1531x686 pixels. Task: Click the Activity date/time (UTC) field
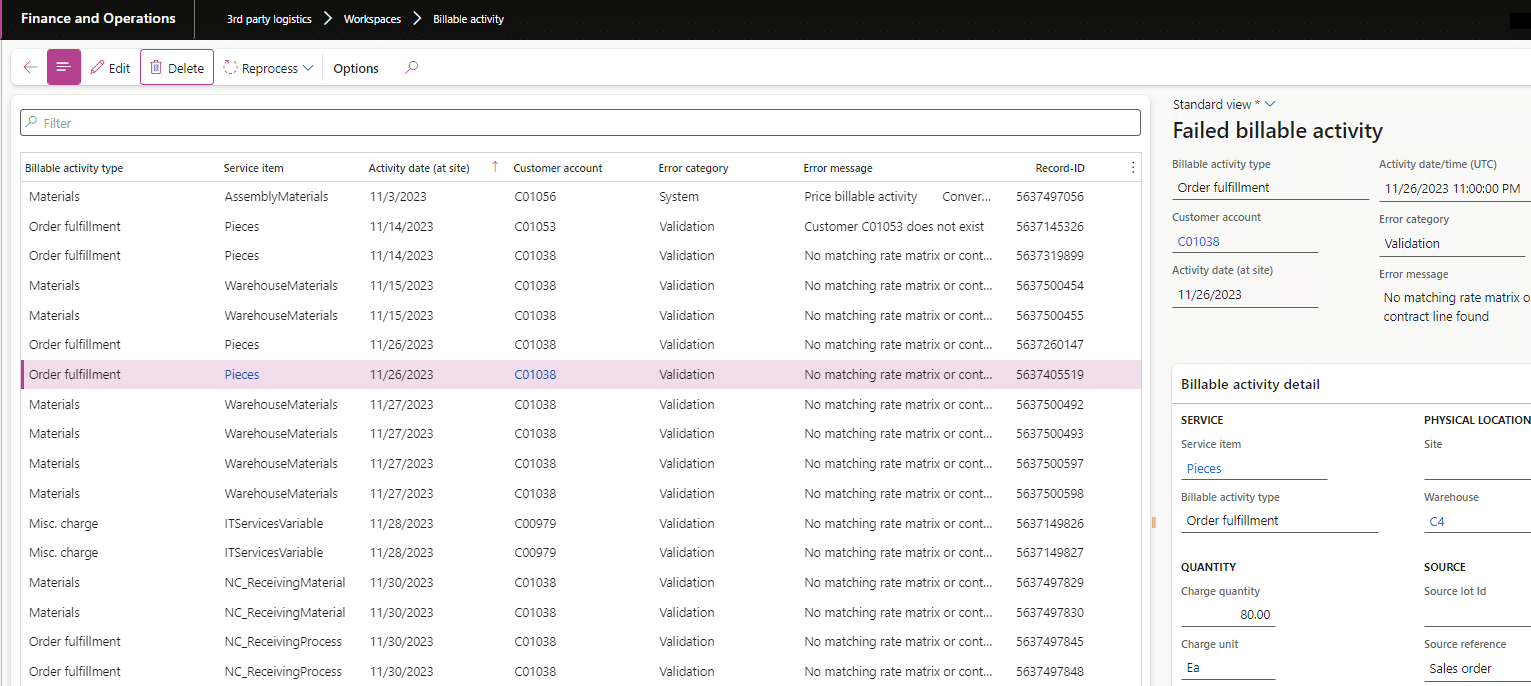1454,188
